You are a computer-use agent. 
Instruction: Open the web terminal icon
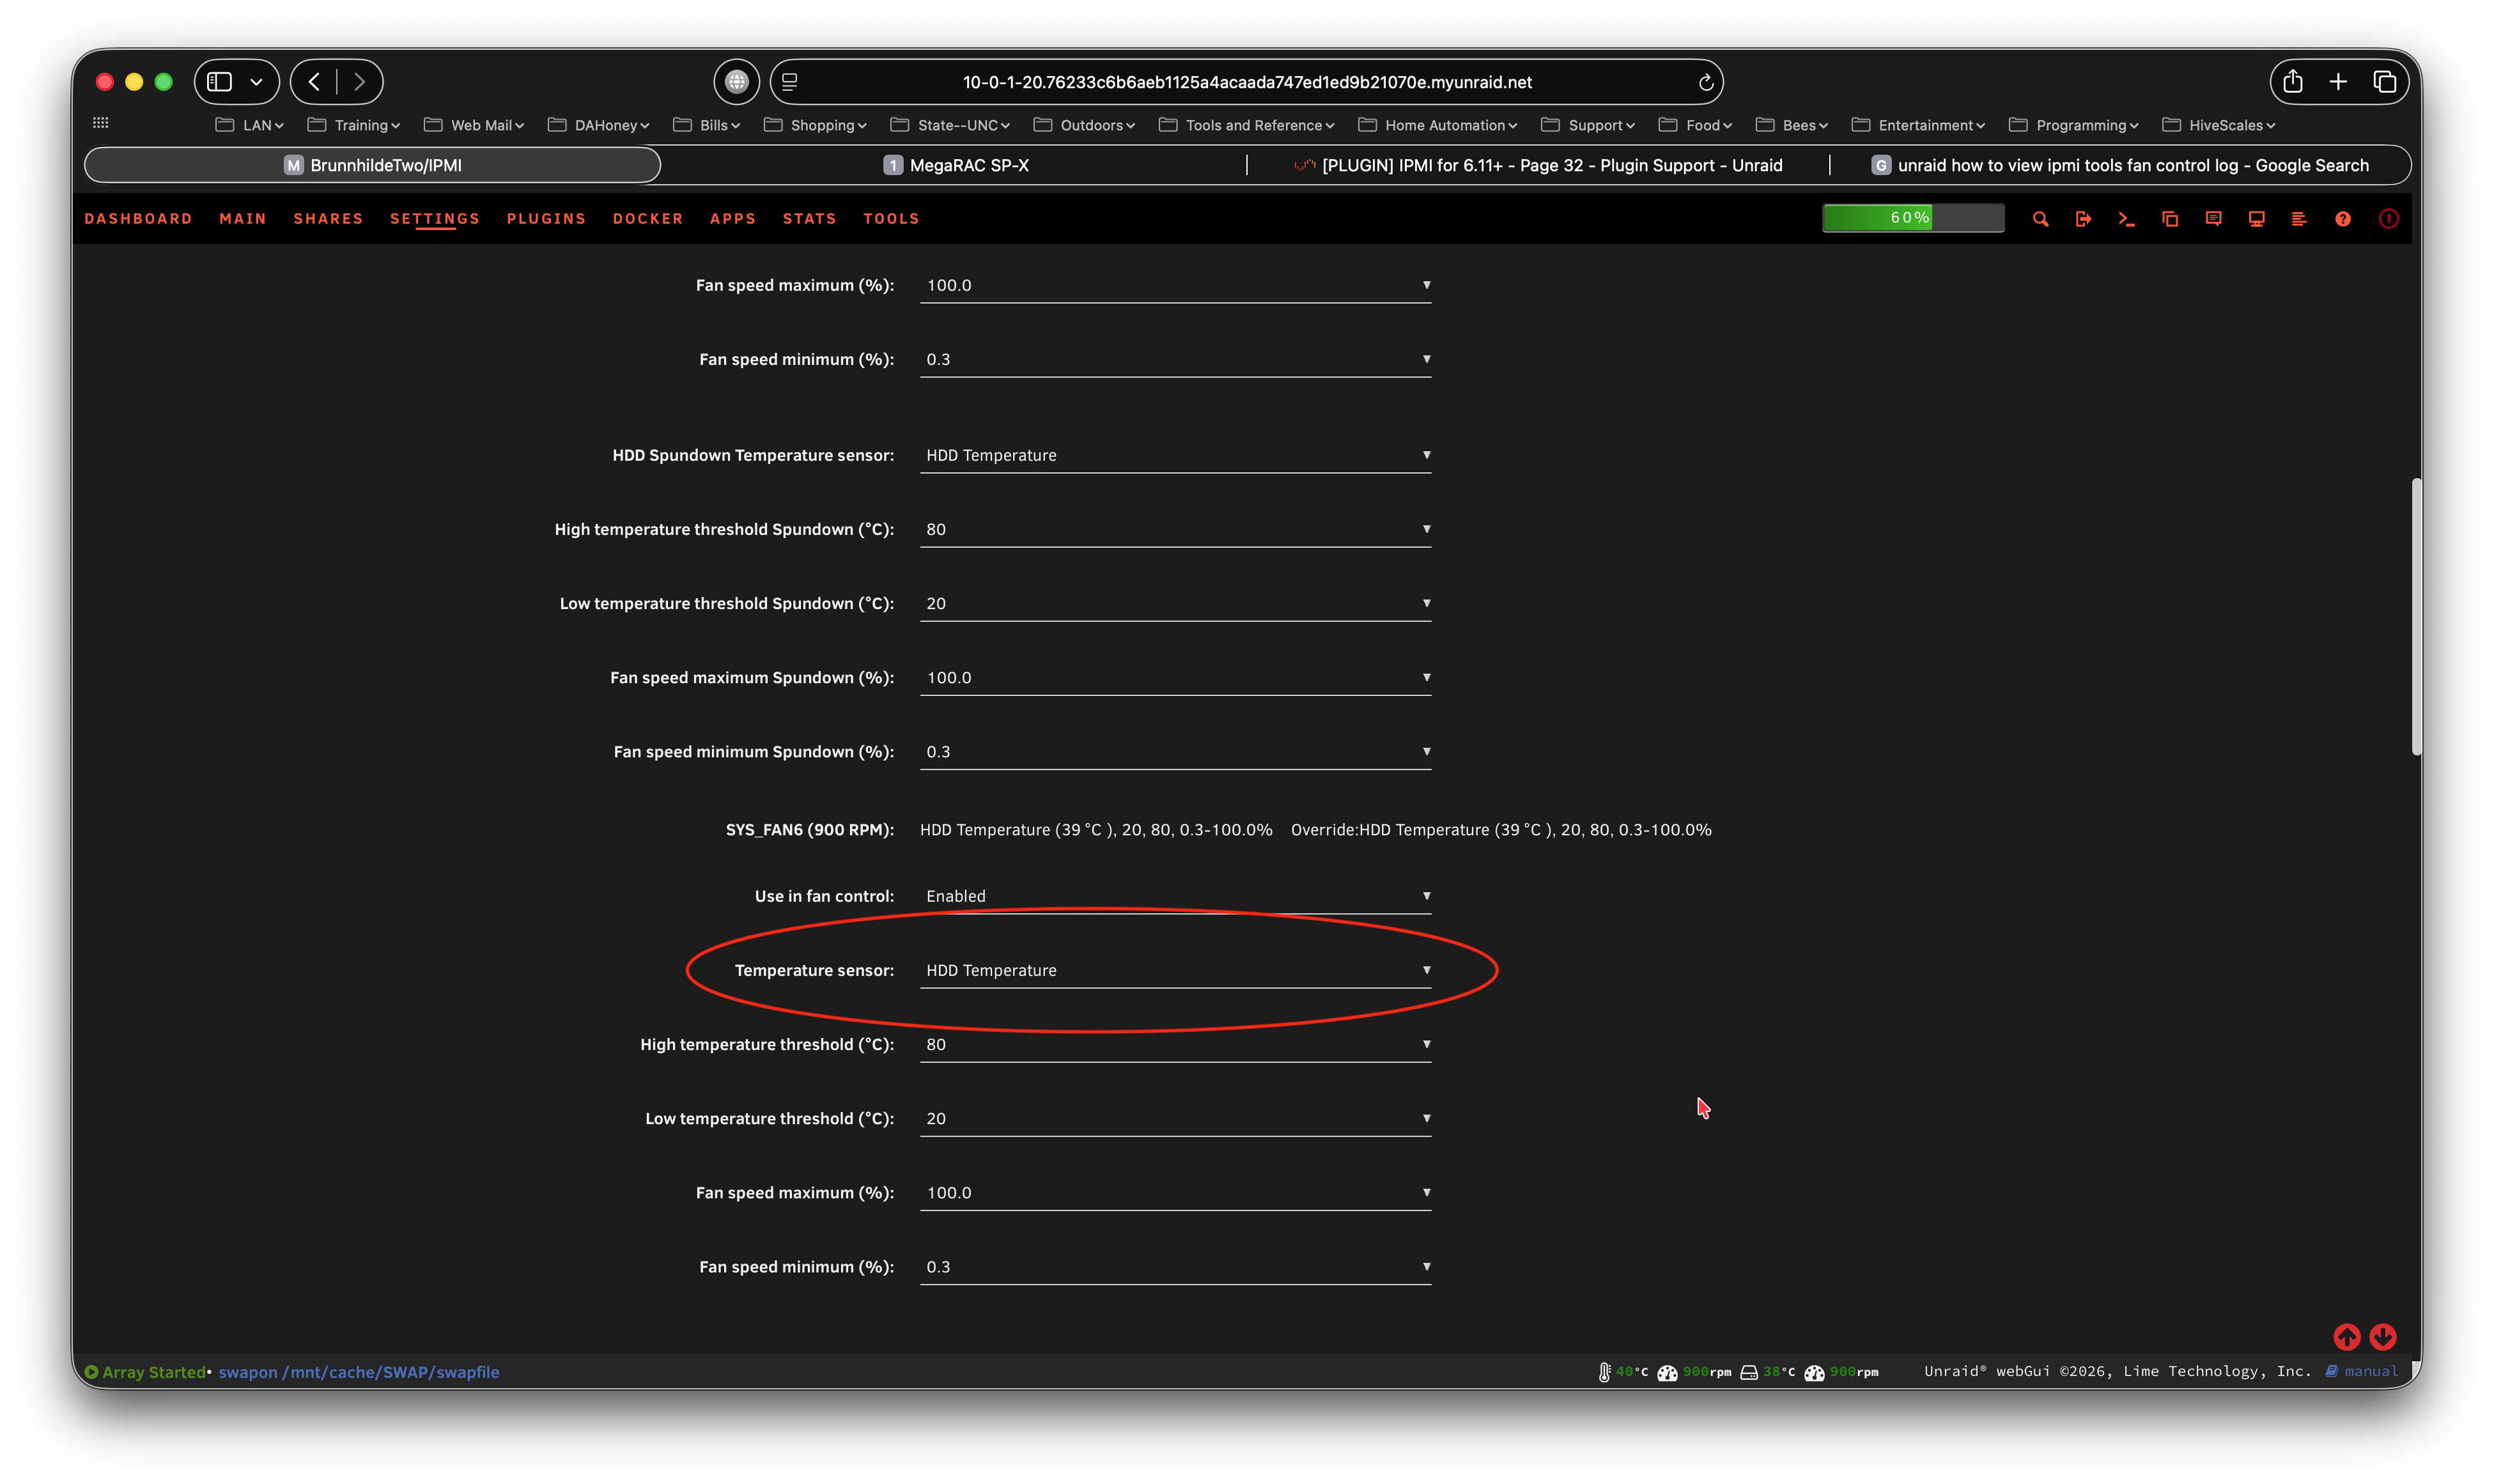[x=2126, y=219]
